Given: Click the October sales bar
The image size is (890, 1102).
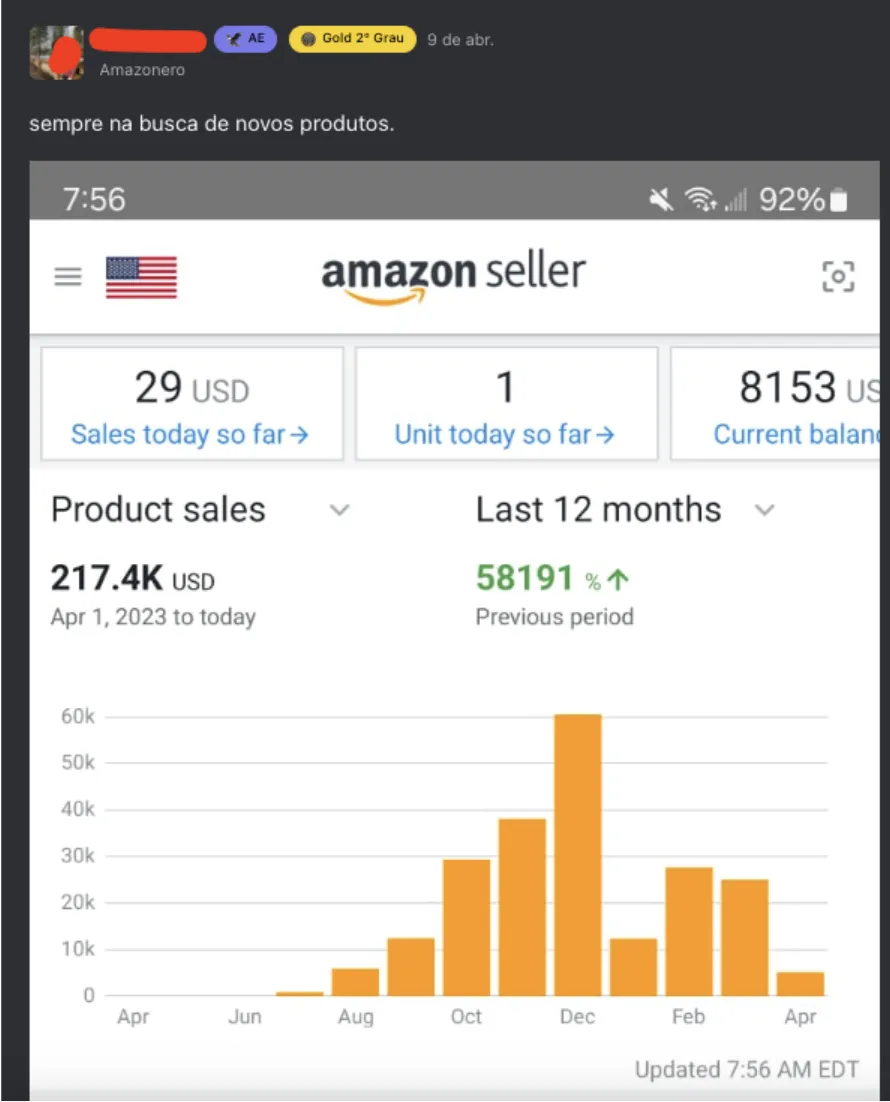Looking at the screenshot, I should point(466,927).
